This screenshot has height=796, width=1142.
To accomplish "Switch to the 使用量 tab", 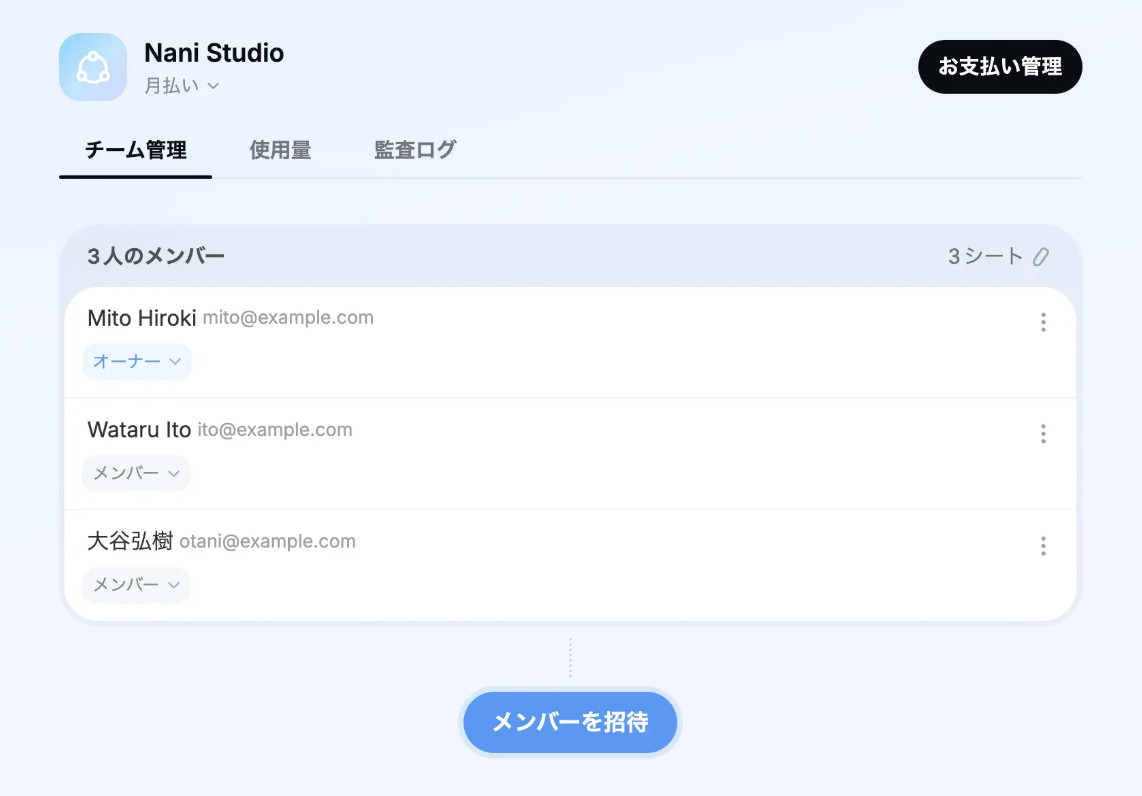I will (x=280, y=150).
